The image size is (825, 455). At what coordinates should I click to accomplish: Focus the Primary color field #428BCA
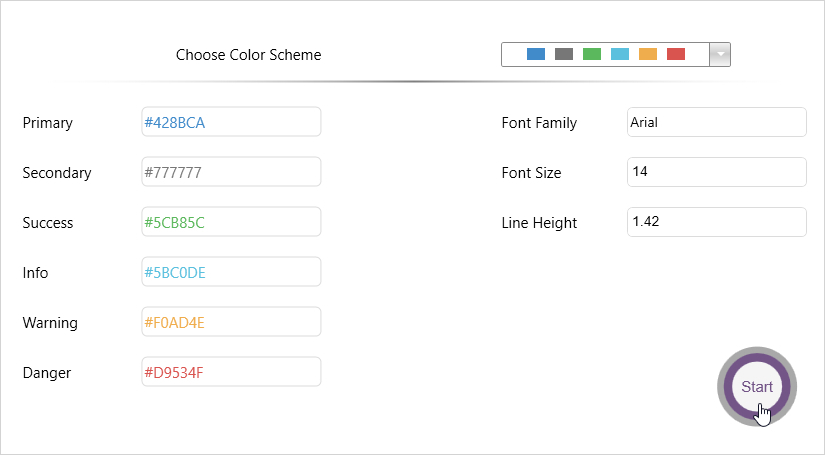(231, 122)
